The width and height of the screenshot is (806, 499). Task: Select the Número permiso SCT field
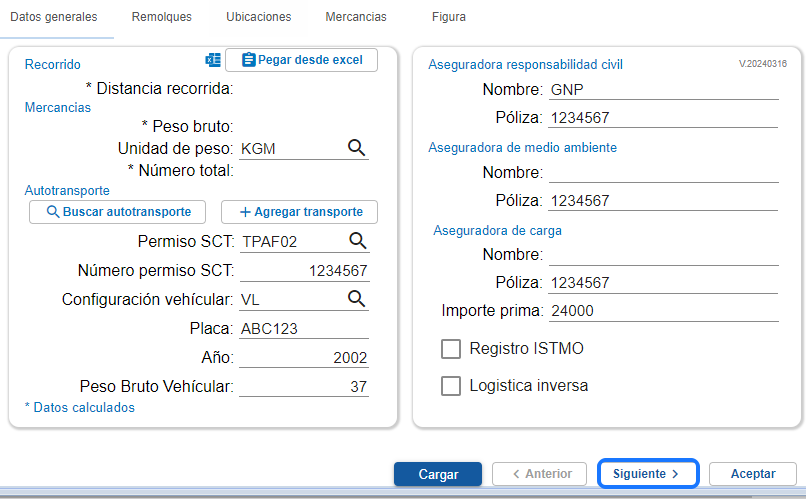(x=304, y=271)
